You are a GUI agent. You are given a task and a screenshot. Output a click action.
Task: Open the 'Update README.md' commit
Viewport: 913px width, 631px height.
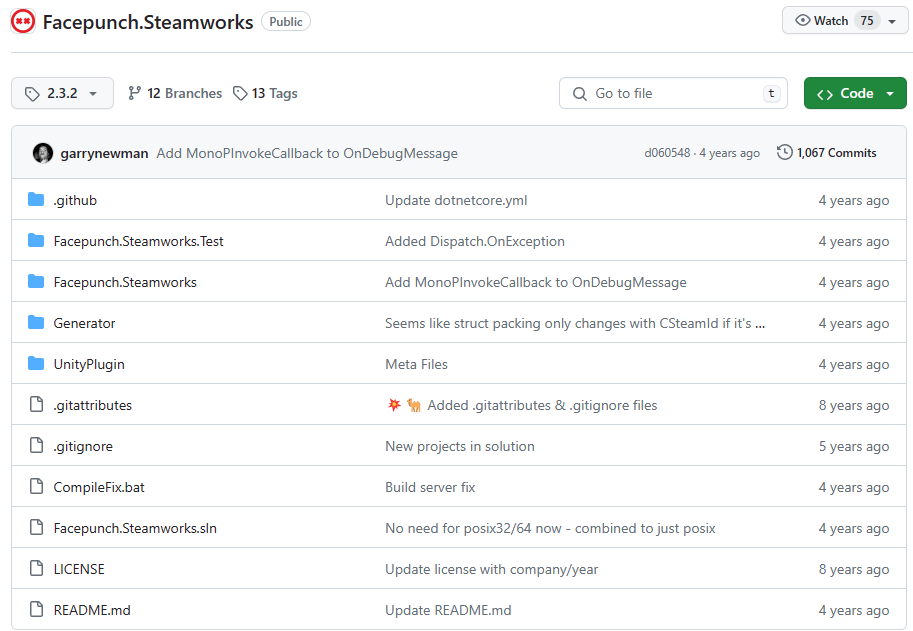(x=448, y=610)
